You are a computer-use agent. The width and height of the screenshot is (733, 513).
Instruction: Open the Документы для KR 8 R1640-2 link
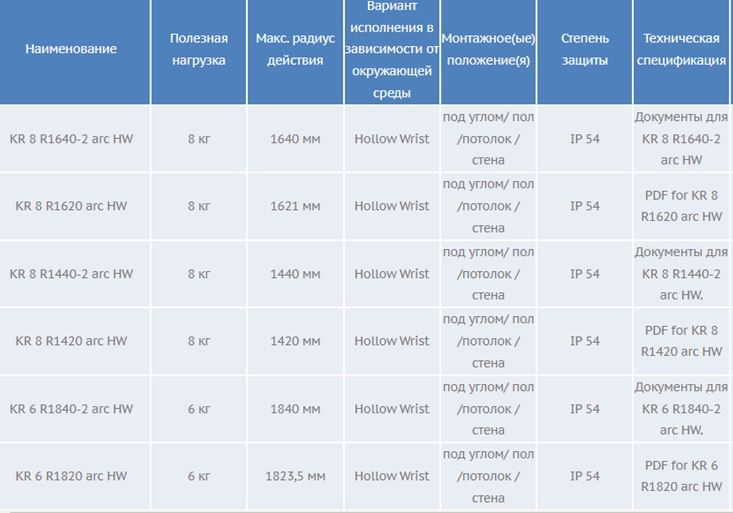[681, 138]
